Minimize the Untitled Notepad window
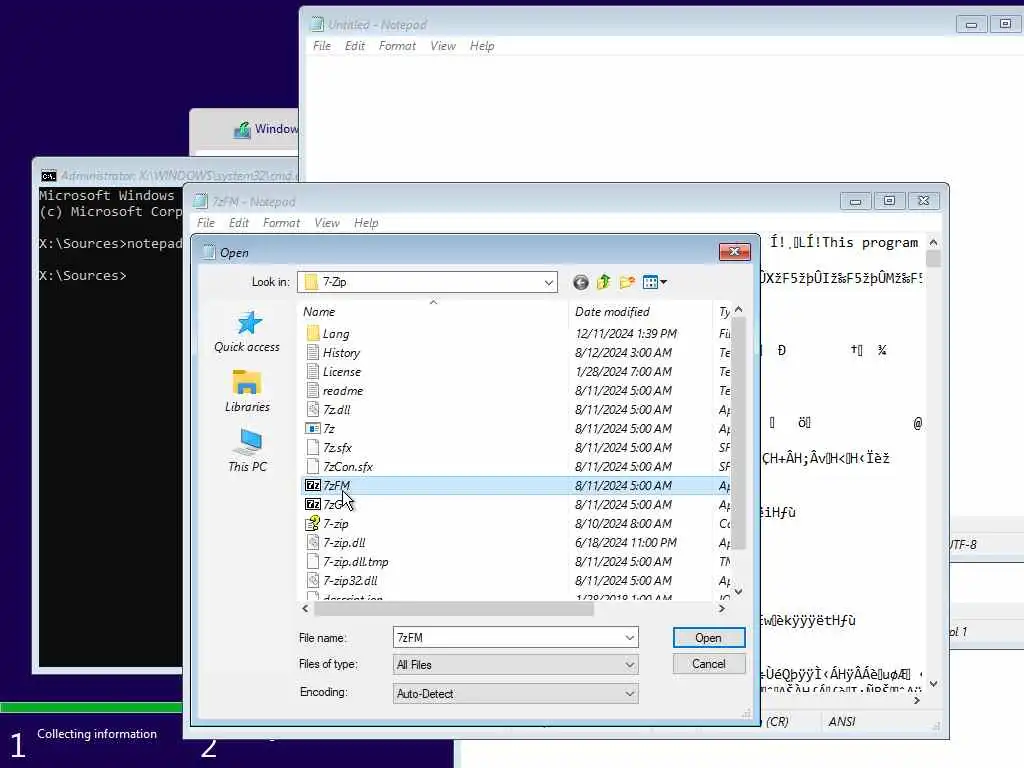 click(x=972, y=24)
